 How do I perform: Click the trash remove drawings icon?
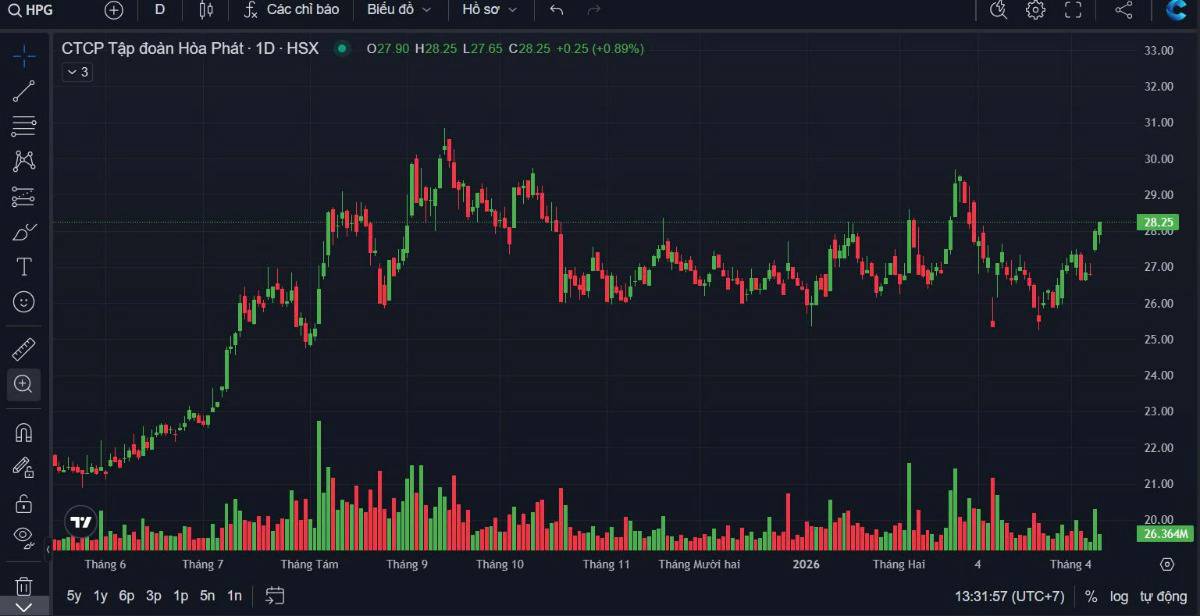(x=24, y=586)
